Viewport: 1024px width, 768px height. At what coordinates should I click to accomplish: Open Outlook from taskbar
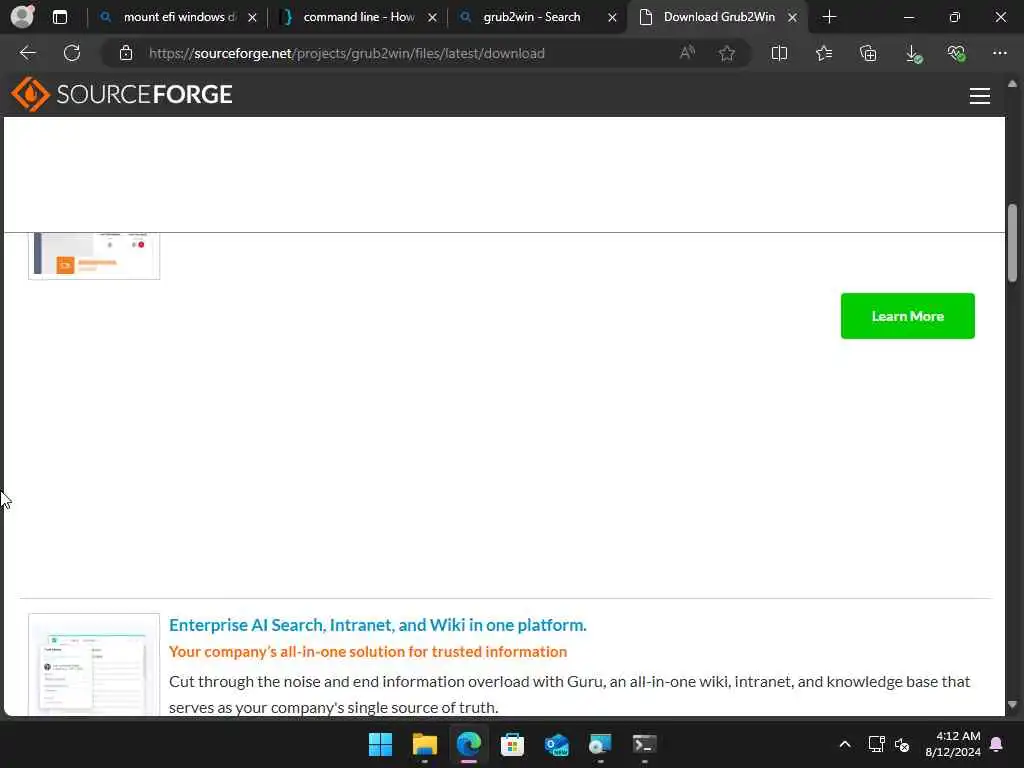[x=556, y=744]
